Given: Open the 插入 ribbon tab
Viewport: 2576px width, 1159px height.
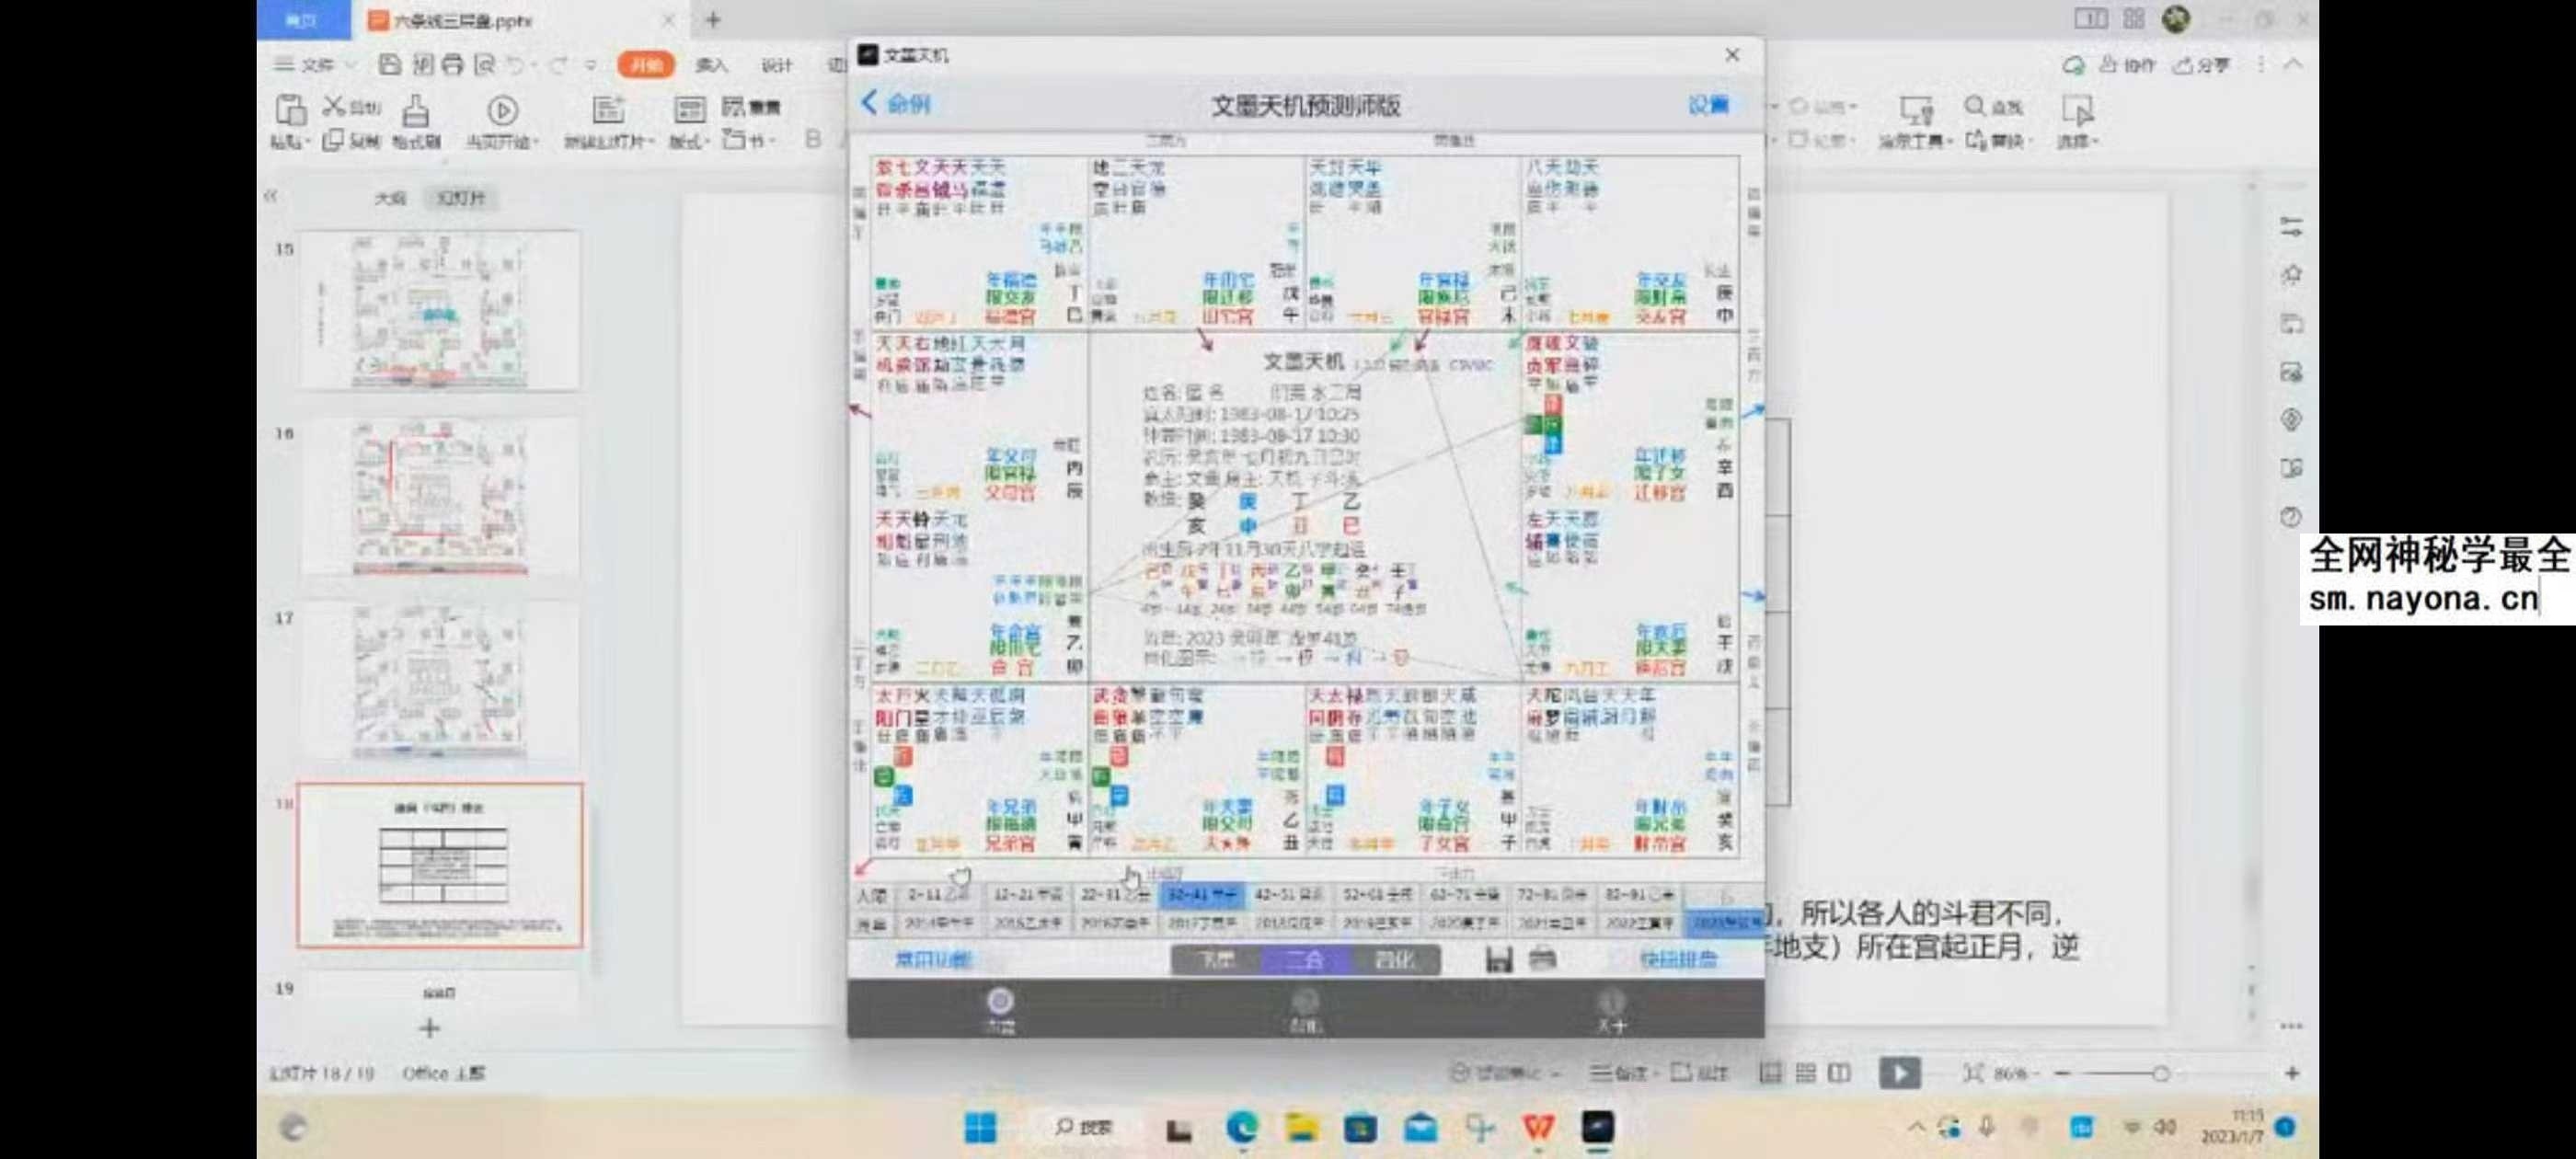Looking at the screenshot, I should pyautogui.click(x=711, y=65).
